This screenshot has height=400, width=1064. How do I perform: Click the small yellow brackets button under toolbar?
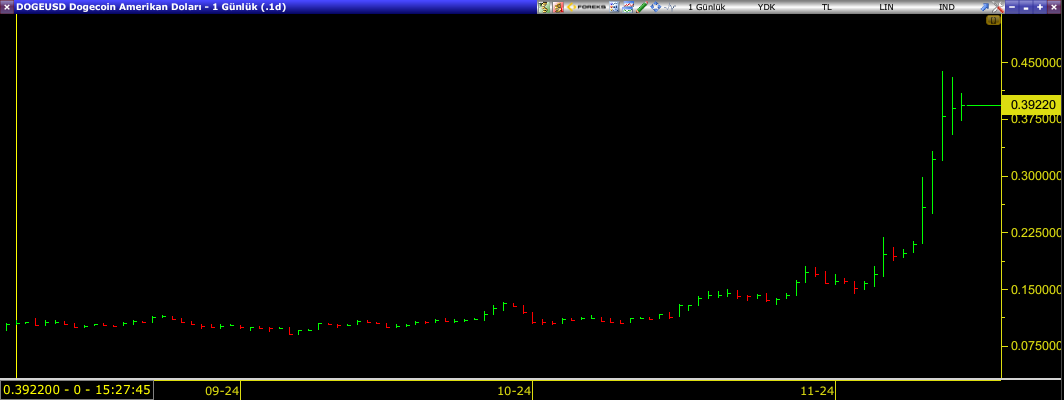(x=993, y=20)
